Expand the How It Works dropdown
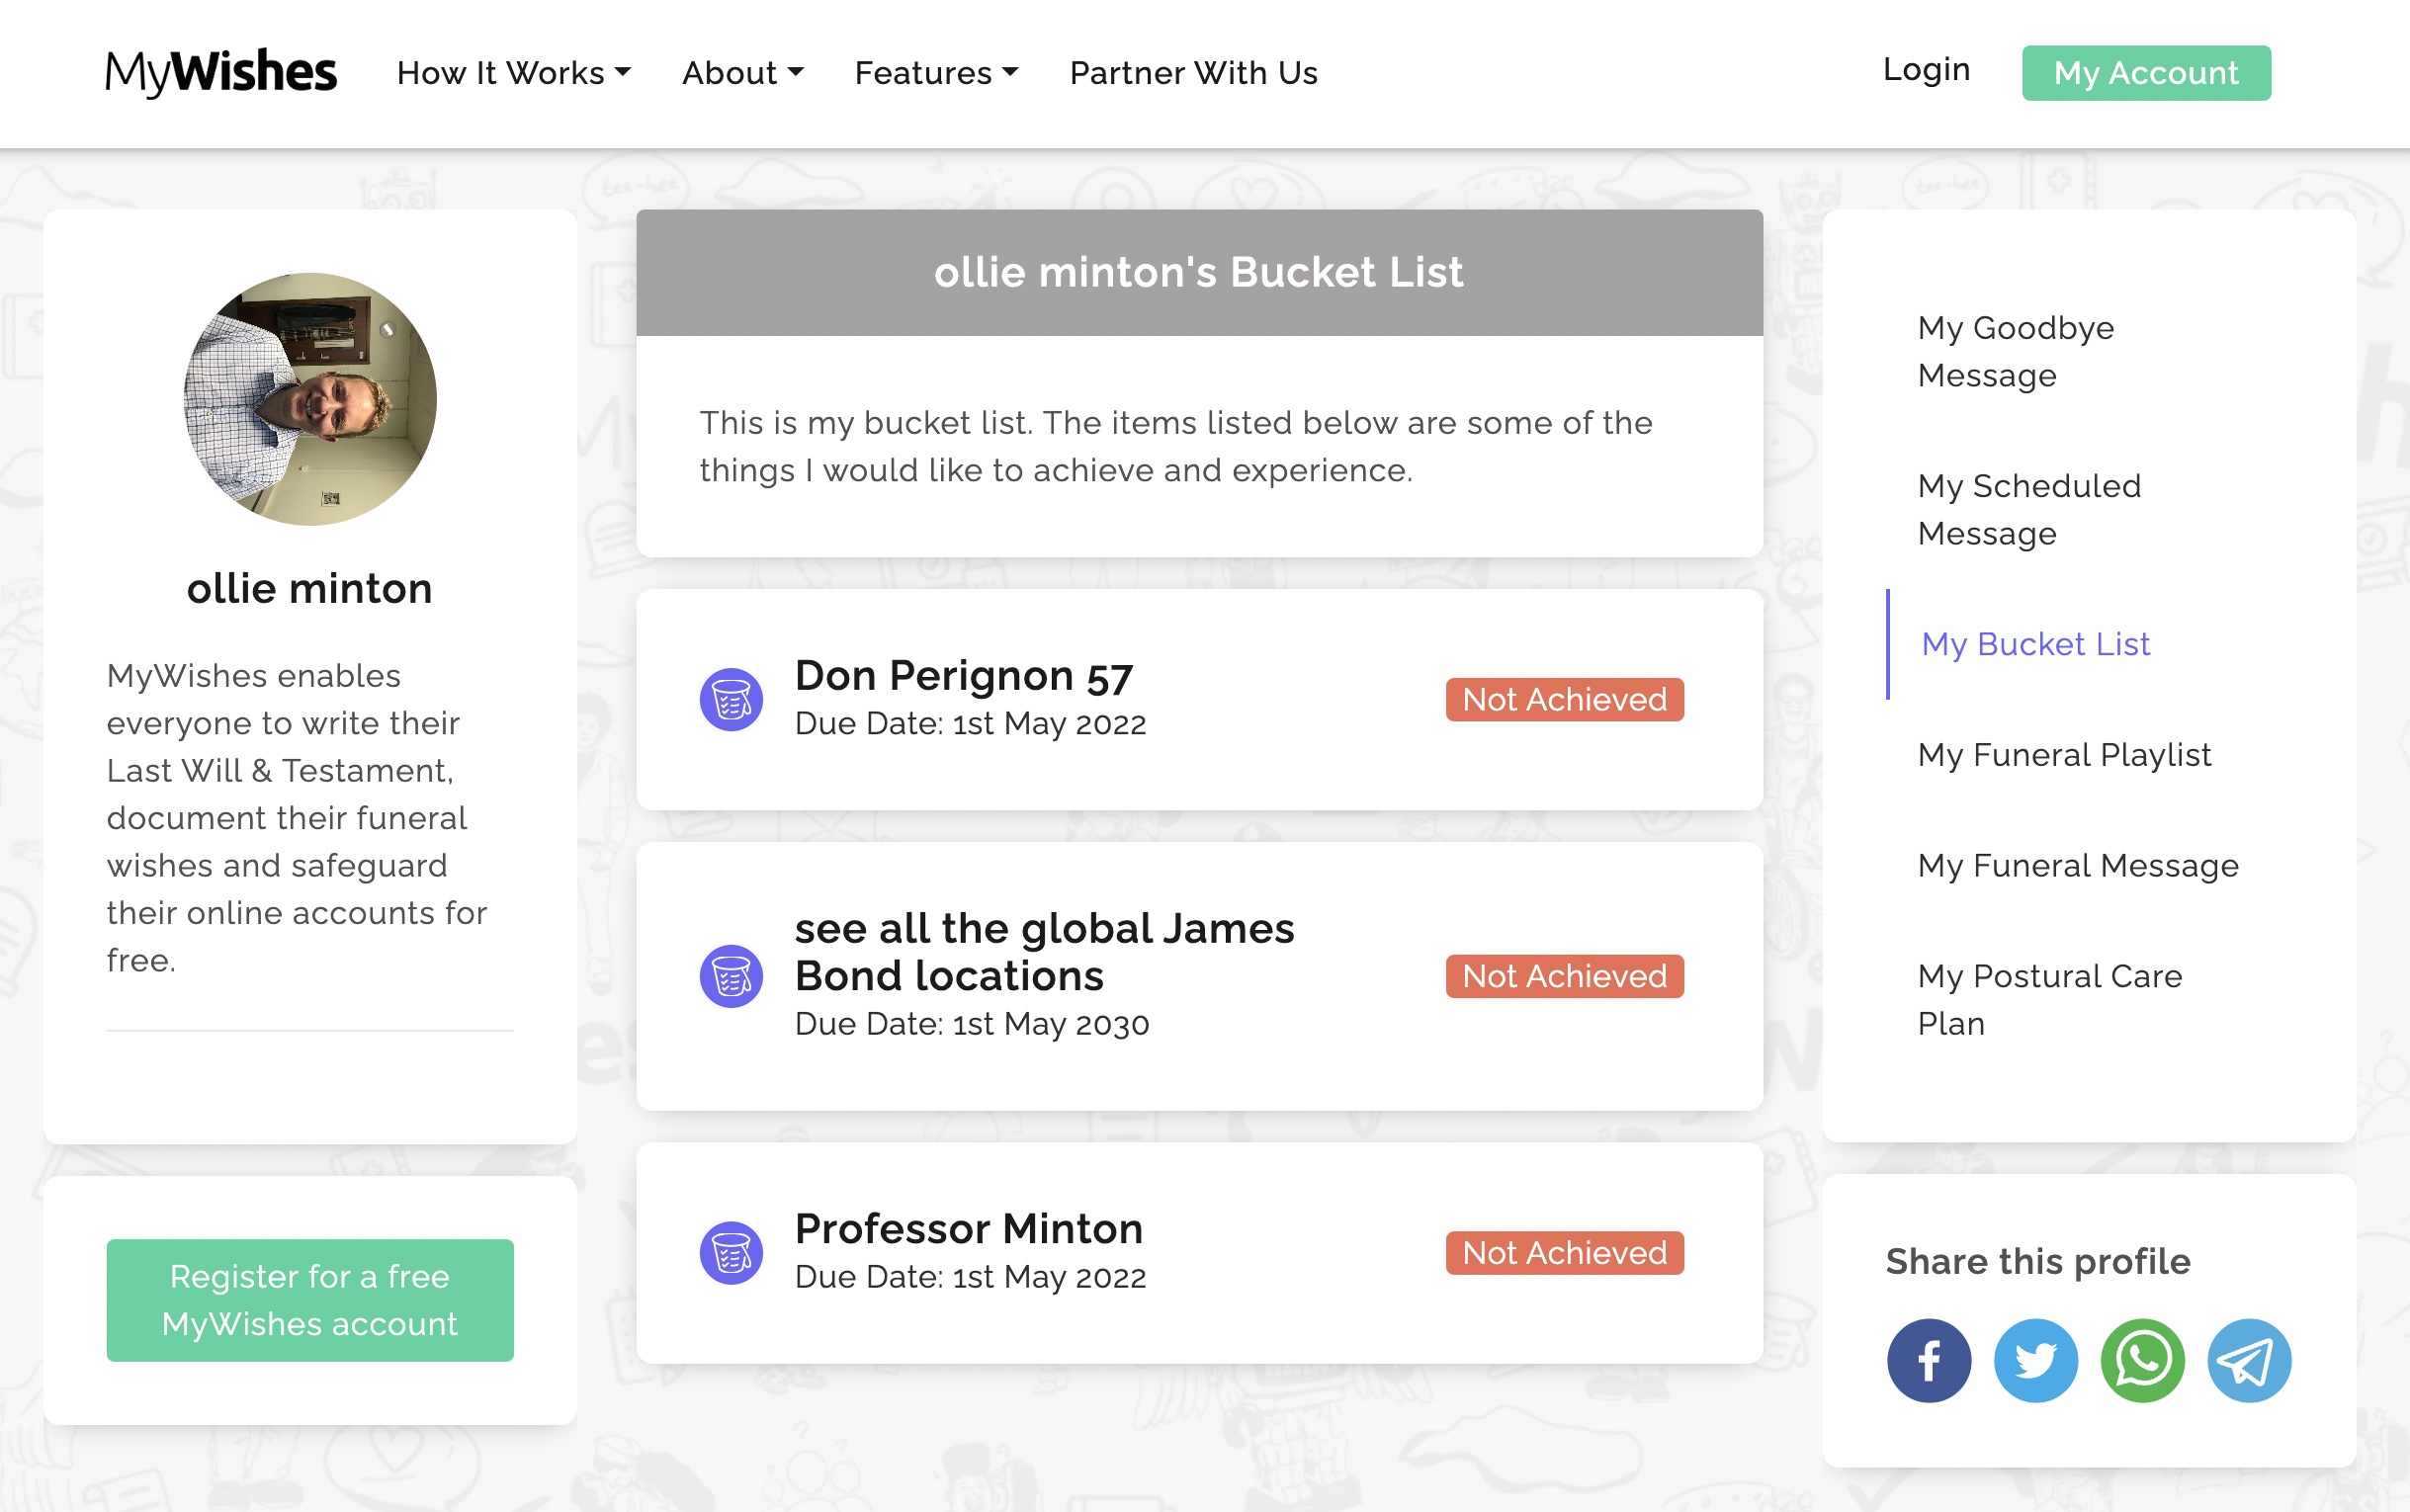2410x1512 pixels. 514,73
